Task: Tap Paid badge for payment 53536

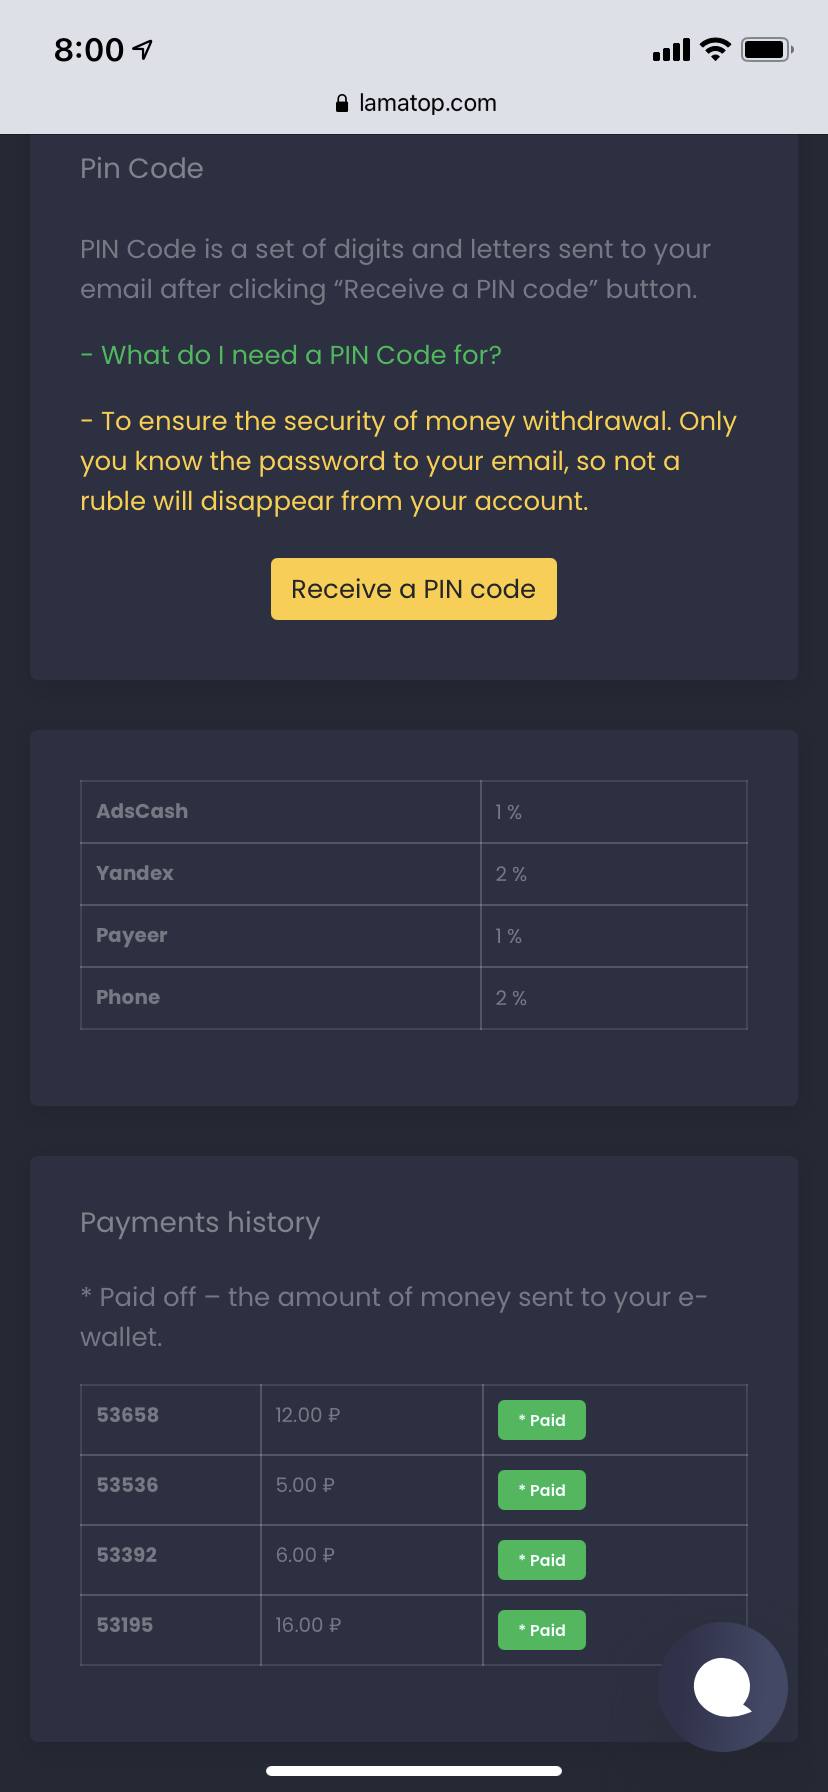Action: tap(542, 1490)
